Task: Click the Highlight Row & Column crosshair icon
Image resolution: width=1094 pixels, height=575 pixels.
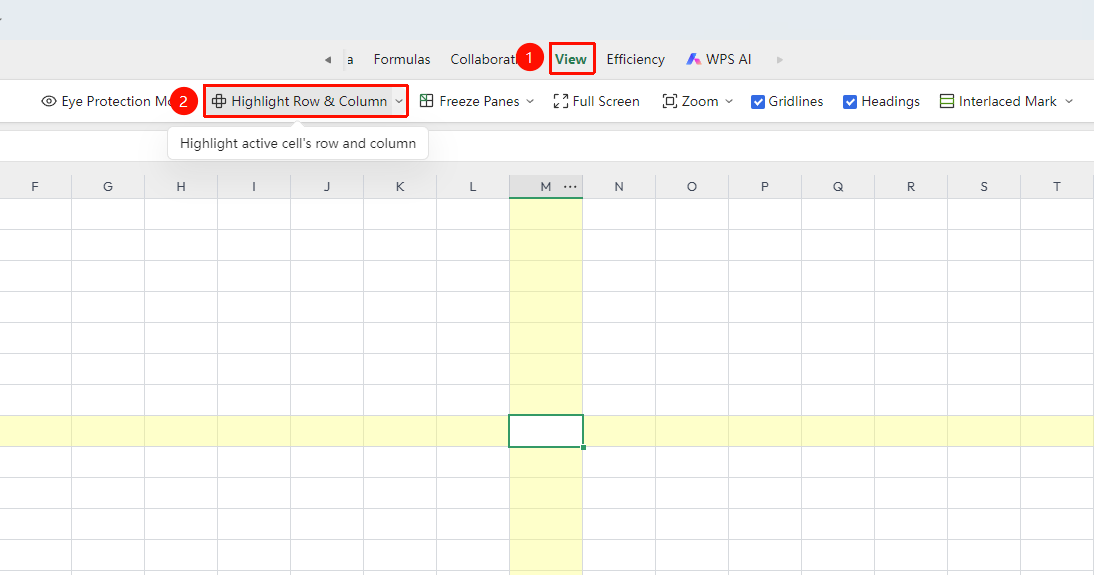Action: click(219, 101)
